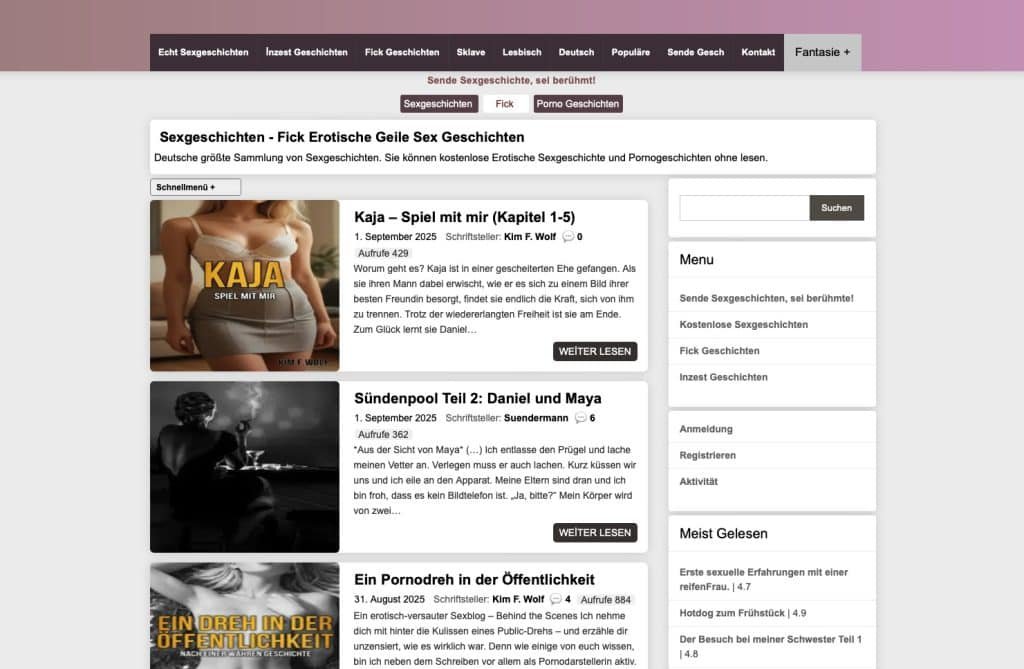
Task: Open the Echt Sexgeschichten menu item
Action: tap(203, 52)
